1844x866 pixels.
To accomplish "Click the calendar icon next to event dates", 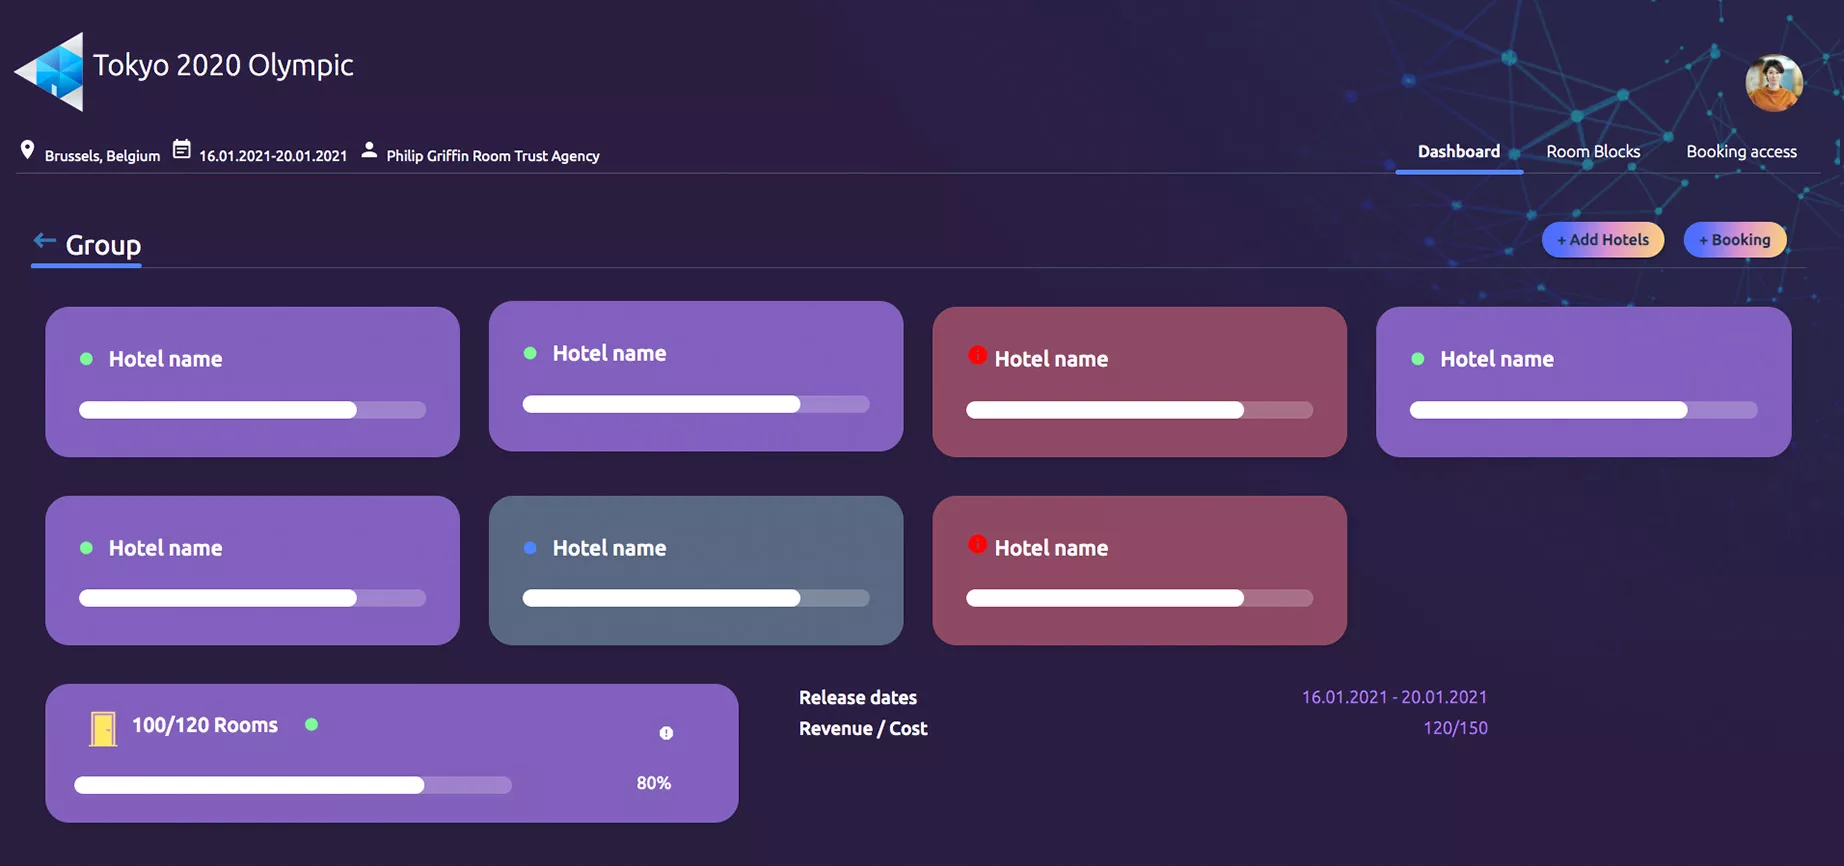I will 181,150.
